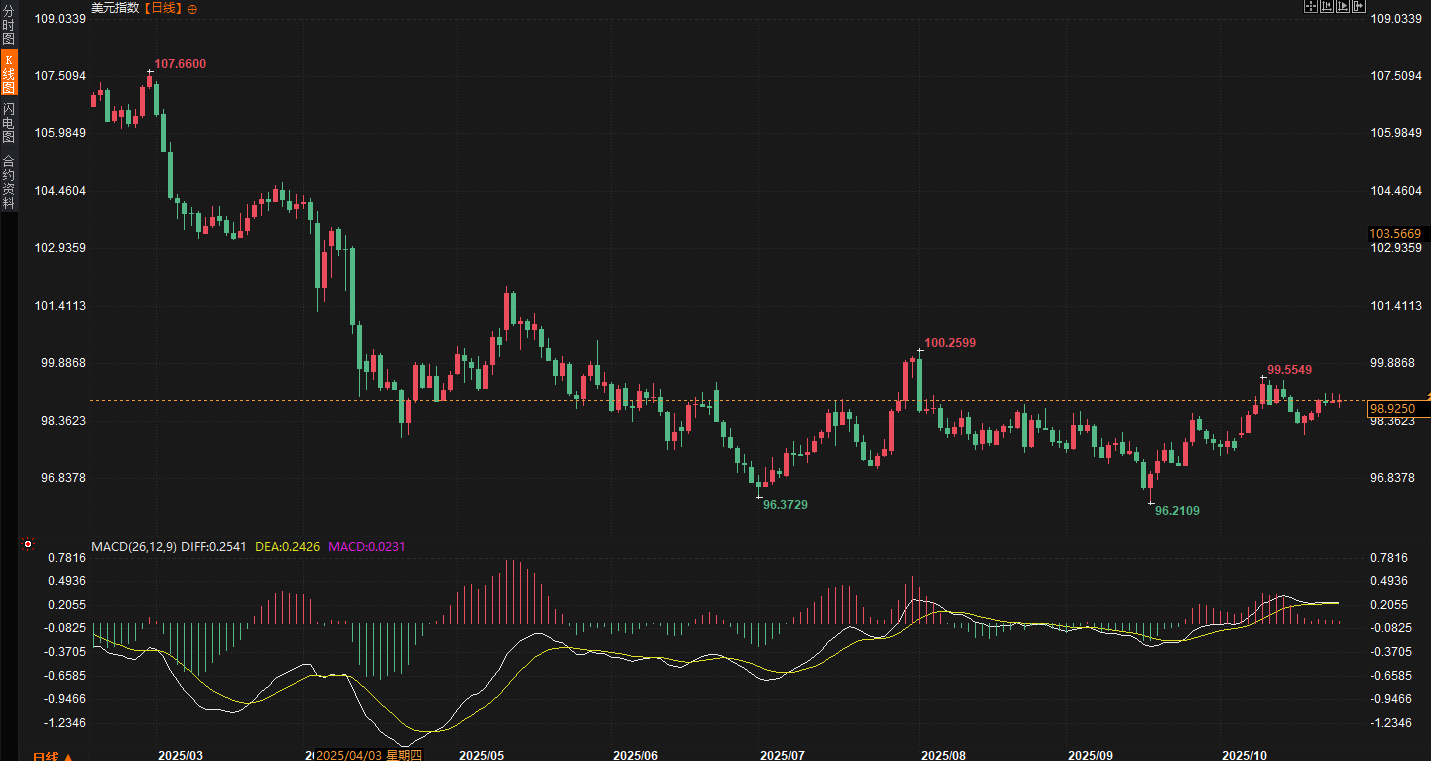Click the 2025/05 date on the time axis

pos(481,755)
